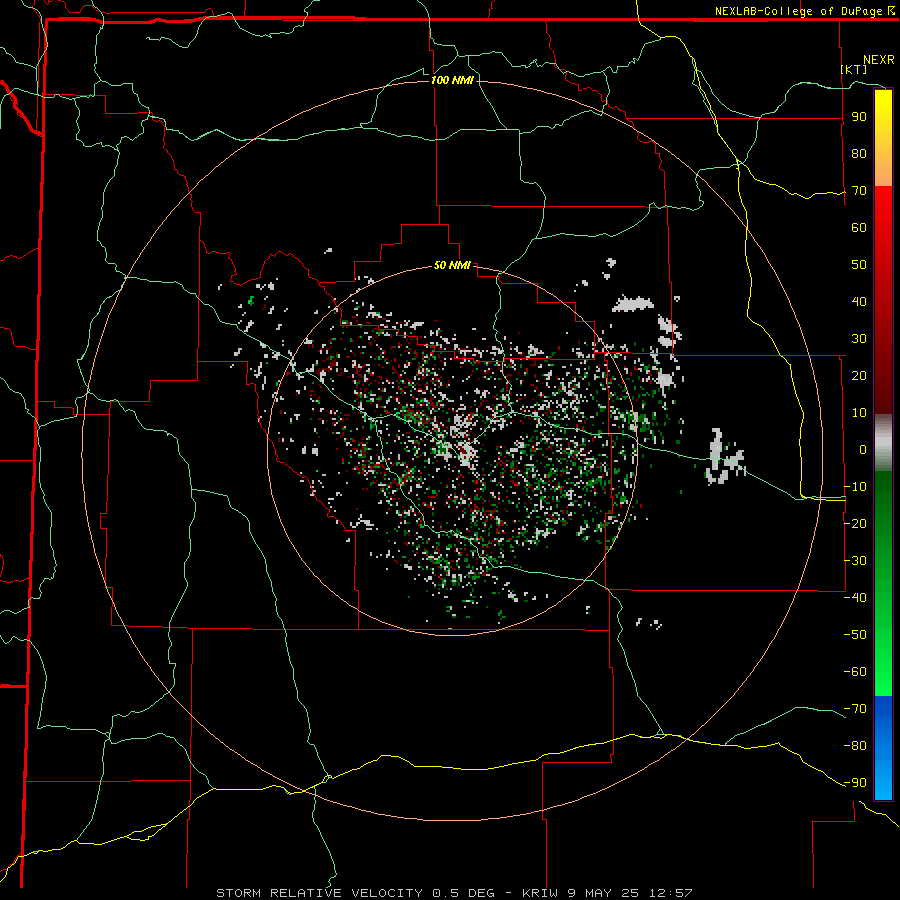This screenshot has height=900, width=900.
Task: Click the gray zero-velocity segment of the color bar
Action: point(883,443)
